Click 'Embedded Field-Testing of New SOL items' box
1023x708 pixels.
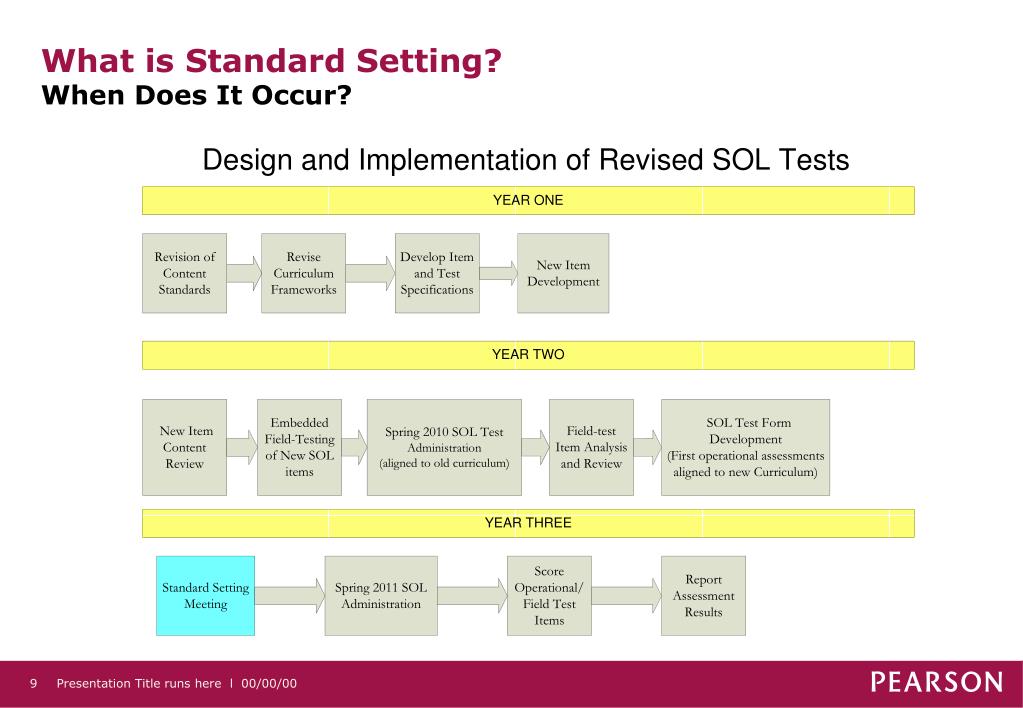pyautogui.click(x=299, y=448)
